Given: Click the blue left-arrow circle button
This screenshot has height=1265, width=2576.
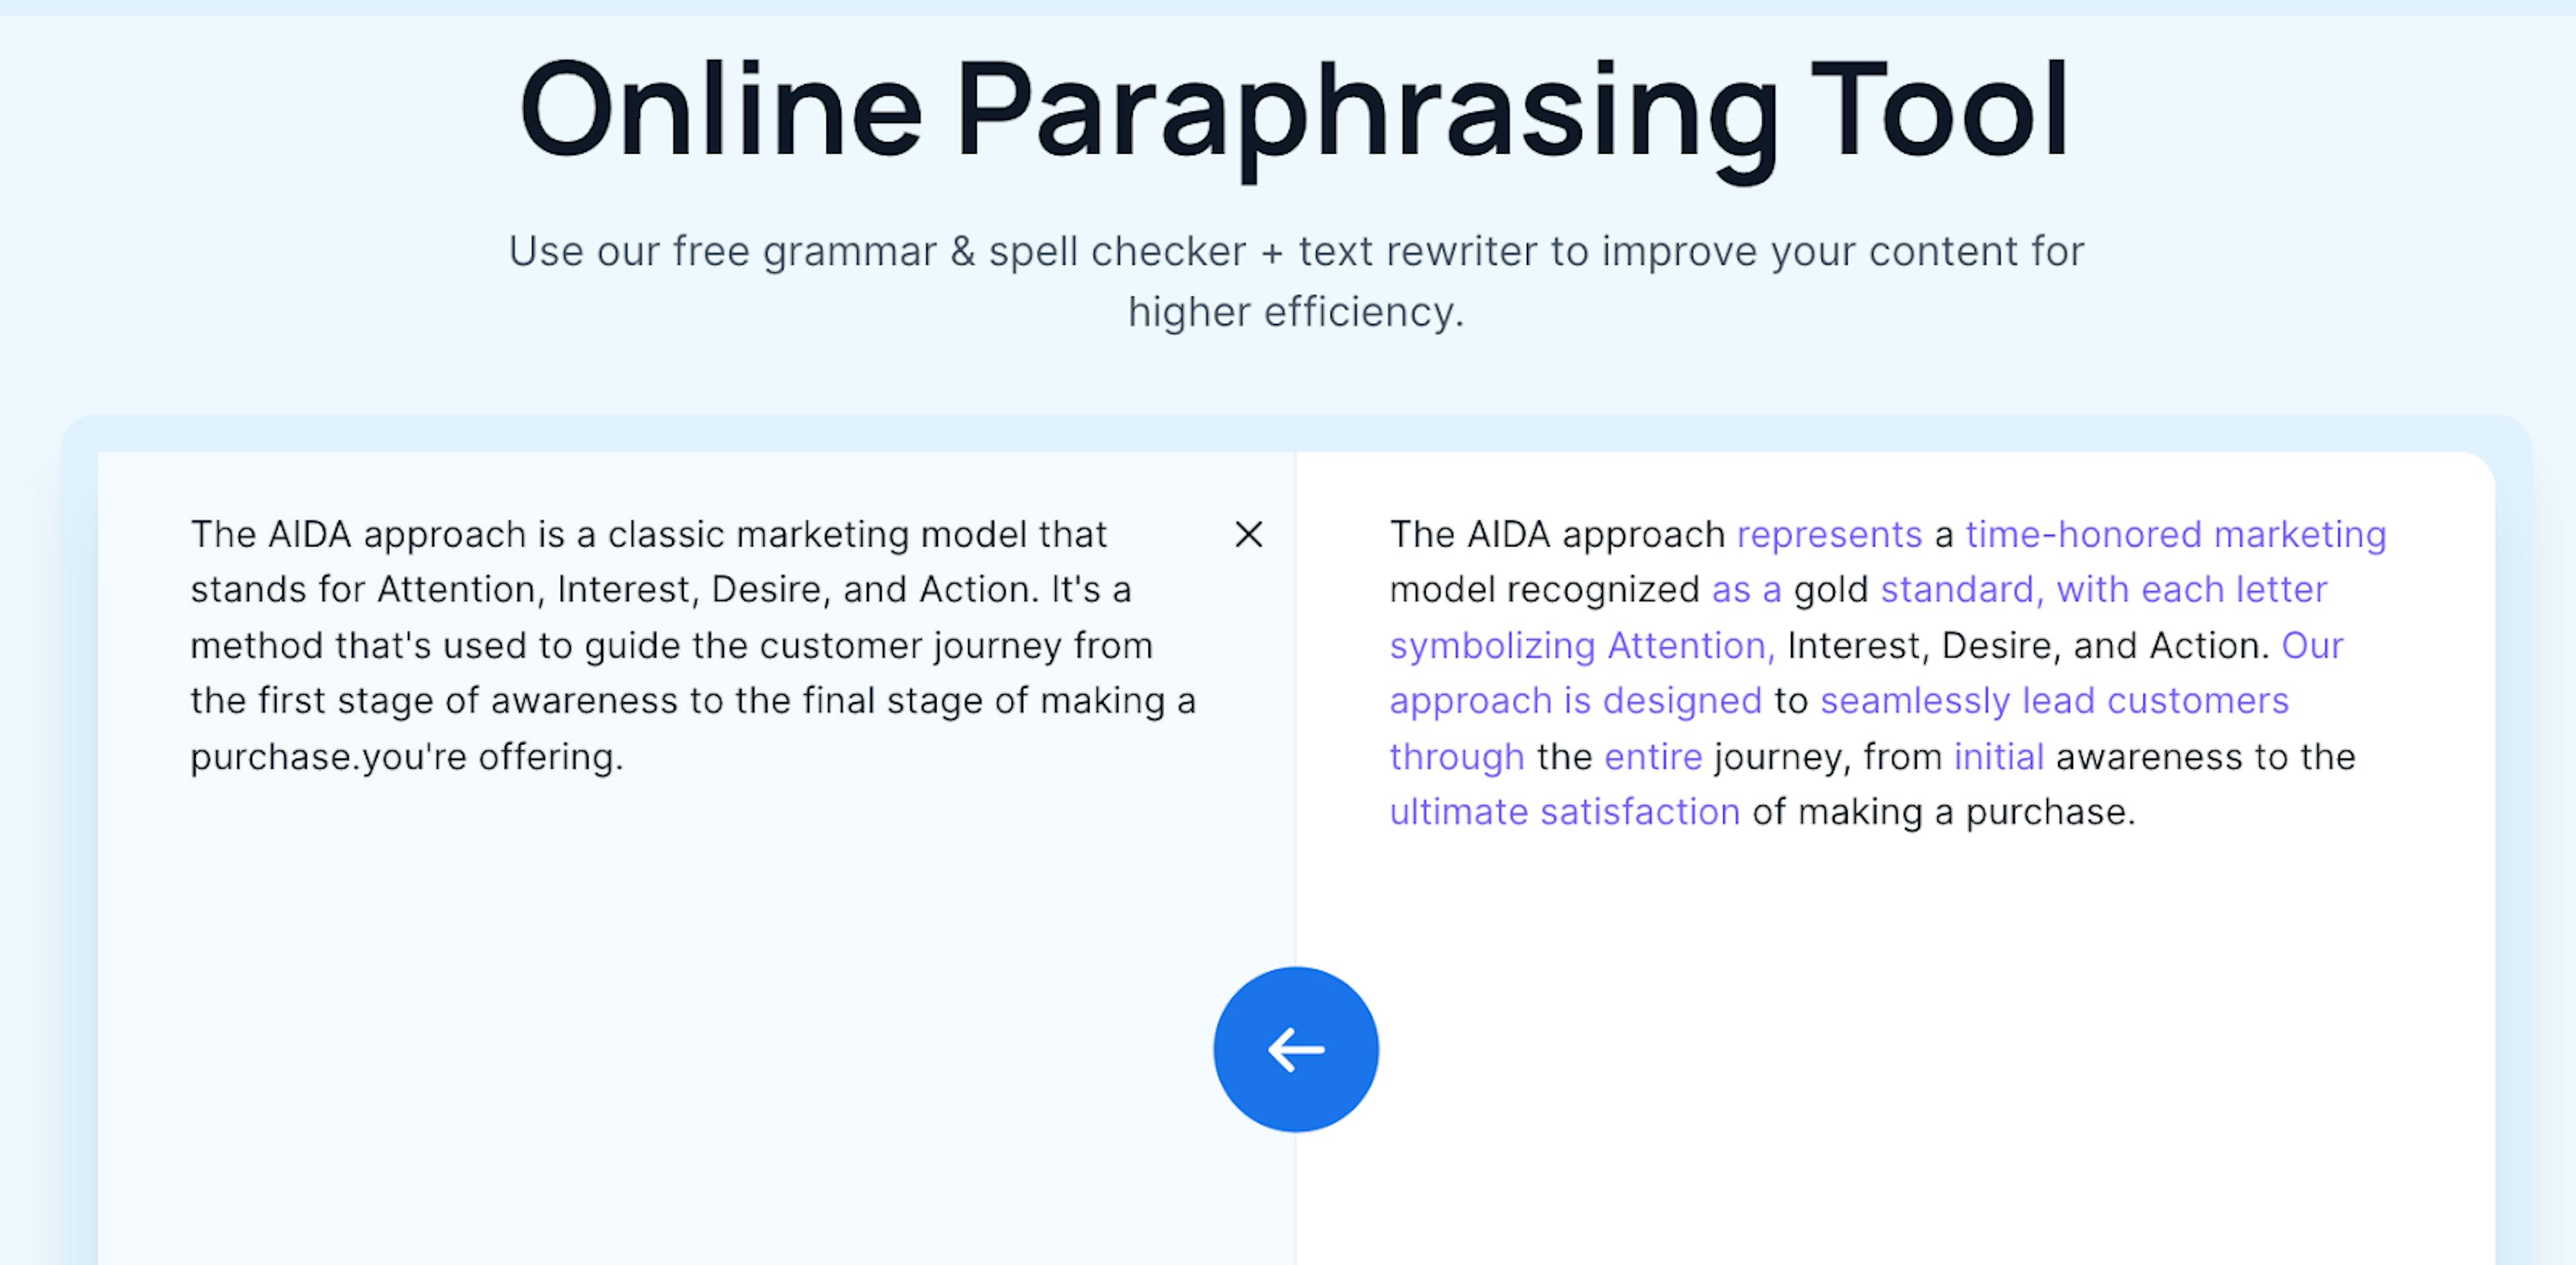Looking at the screenshot, I should coord(1296,1049).
